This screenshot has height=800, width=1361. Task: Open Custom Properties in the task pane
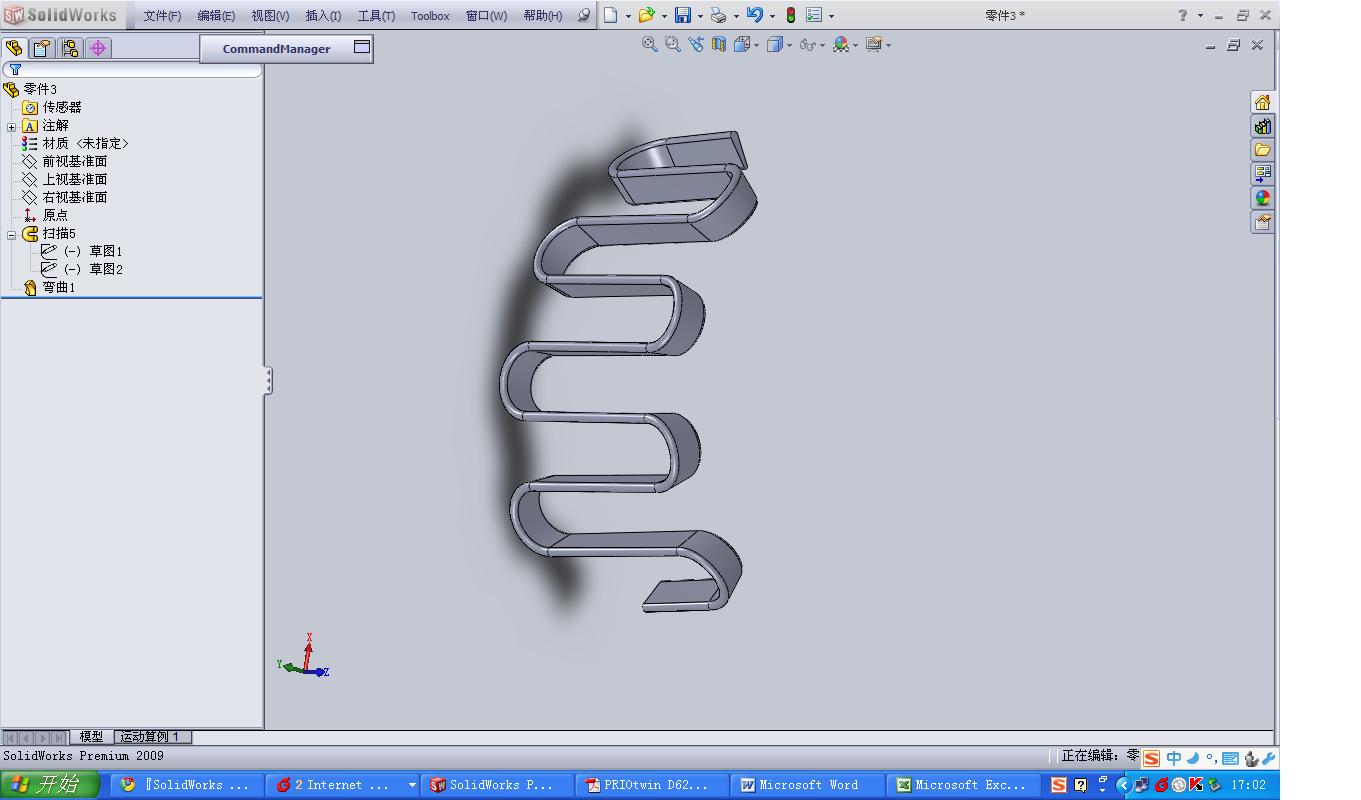click(x=1263, y=222)
